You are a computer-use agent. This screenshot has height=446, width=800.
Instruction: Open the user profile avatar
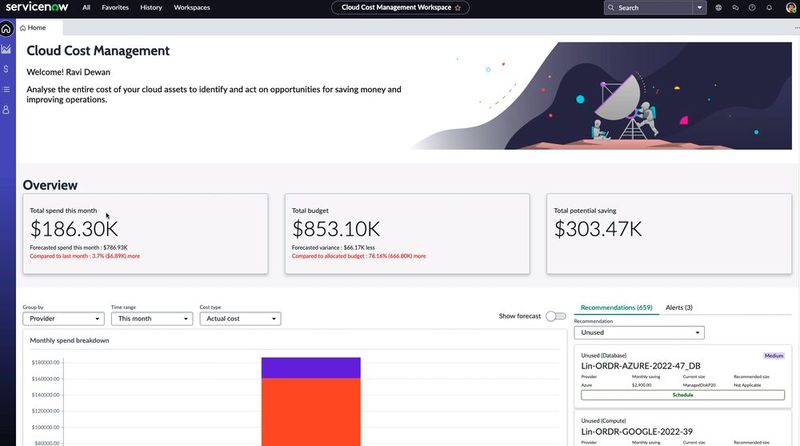click(x=791, y=8)
